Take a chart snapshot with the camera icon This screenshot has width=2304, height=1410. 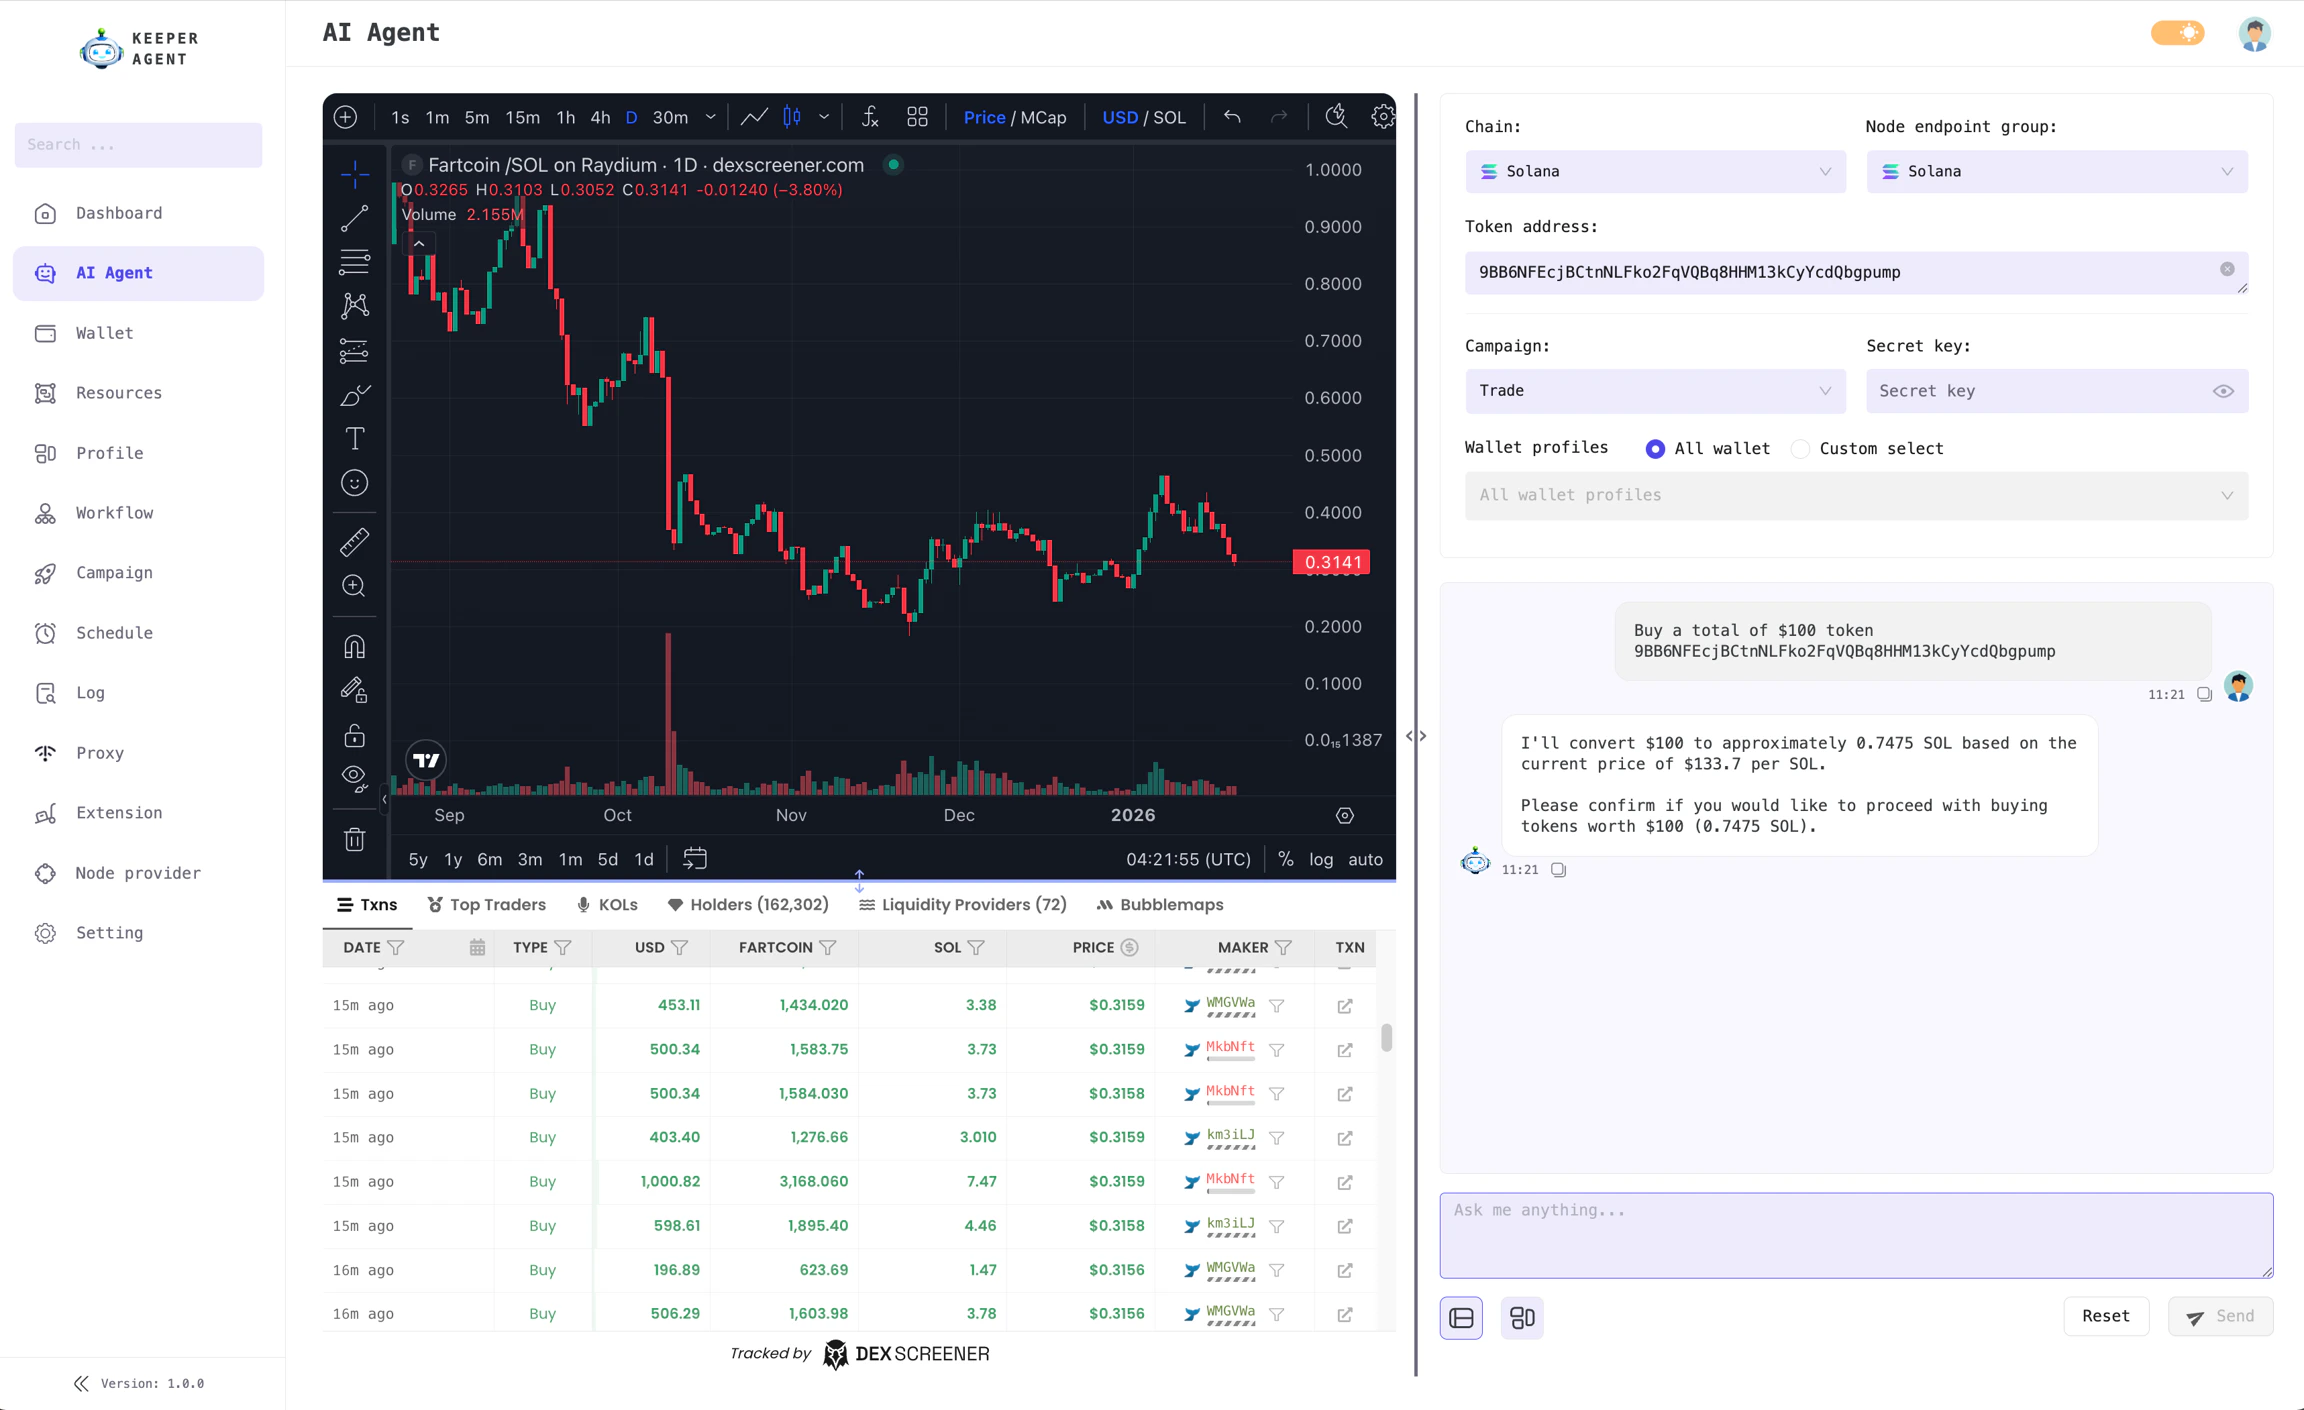1336,117
